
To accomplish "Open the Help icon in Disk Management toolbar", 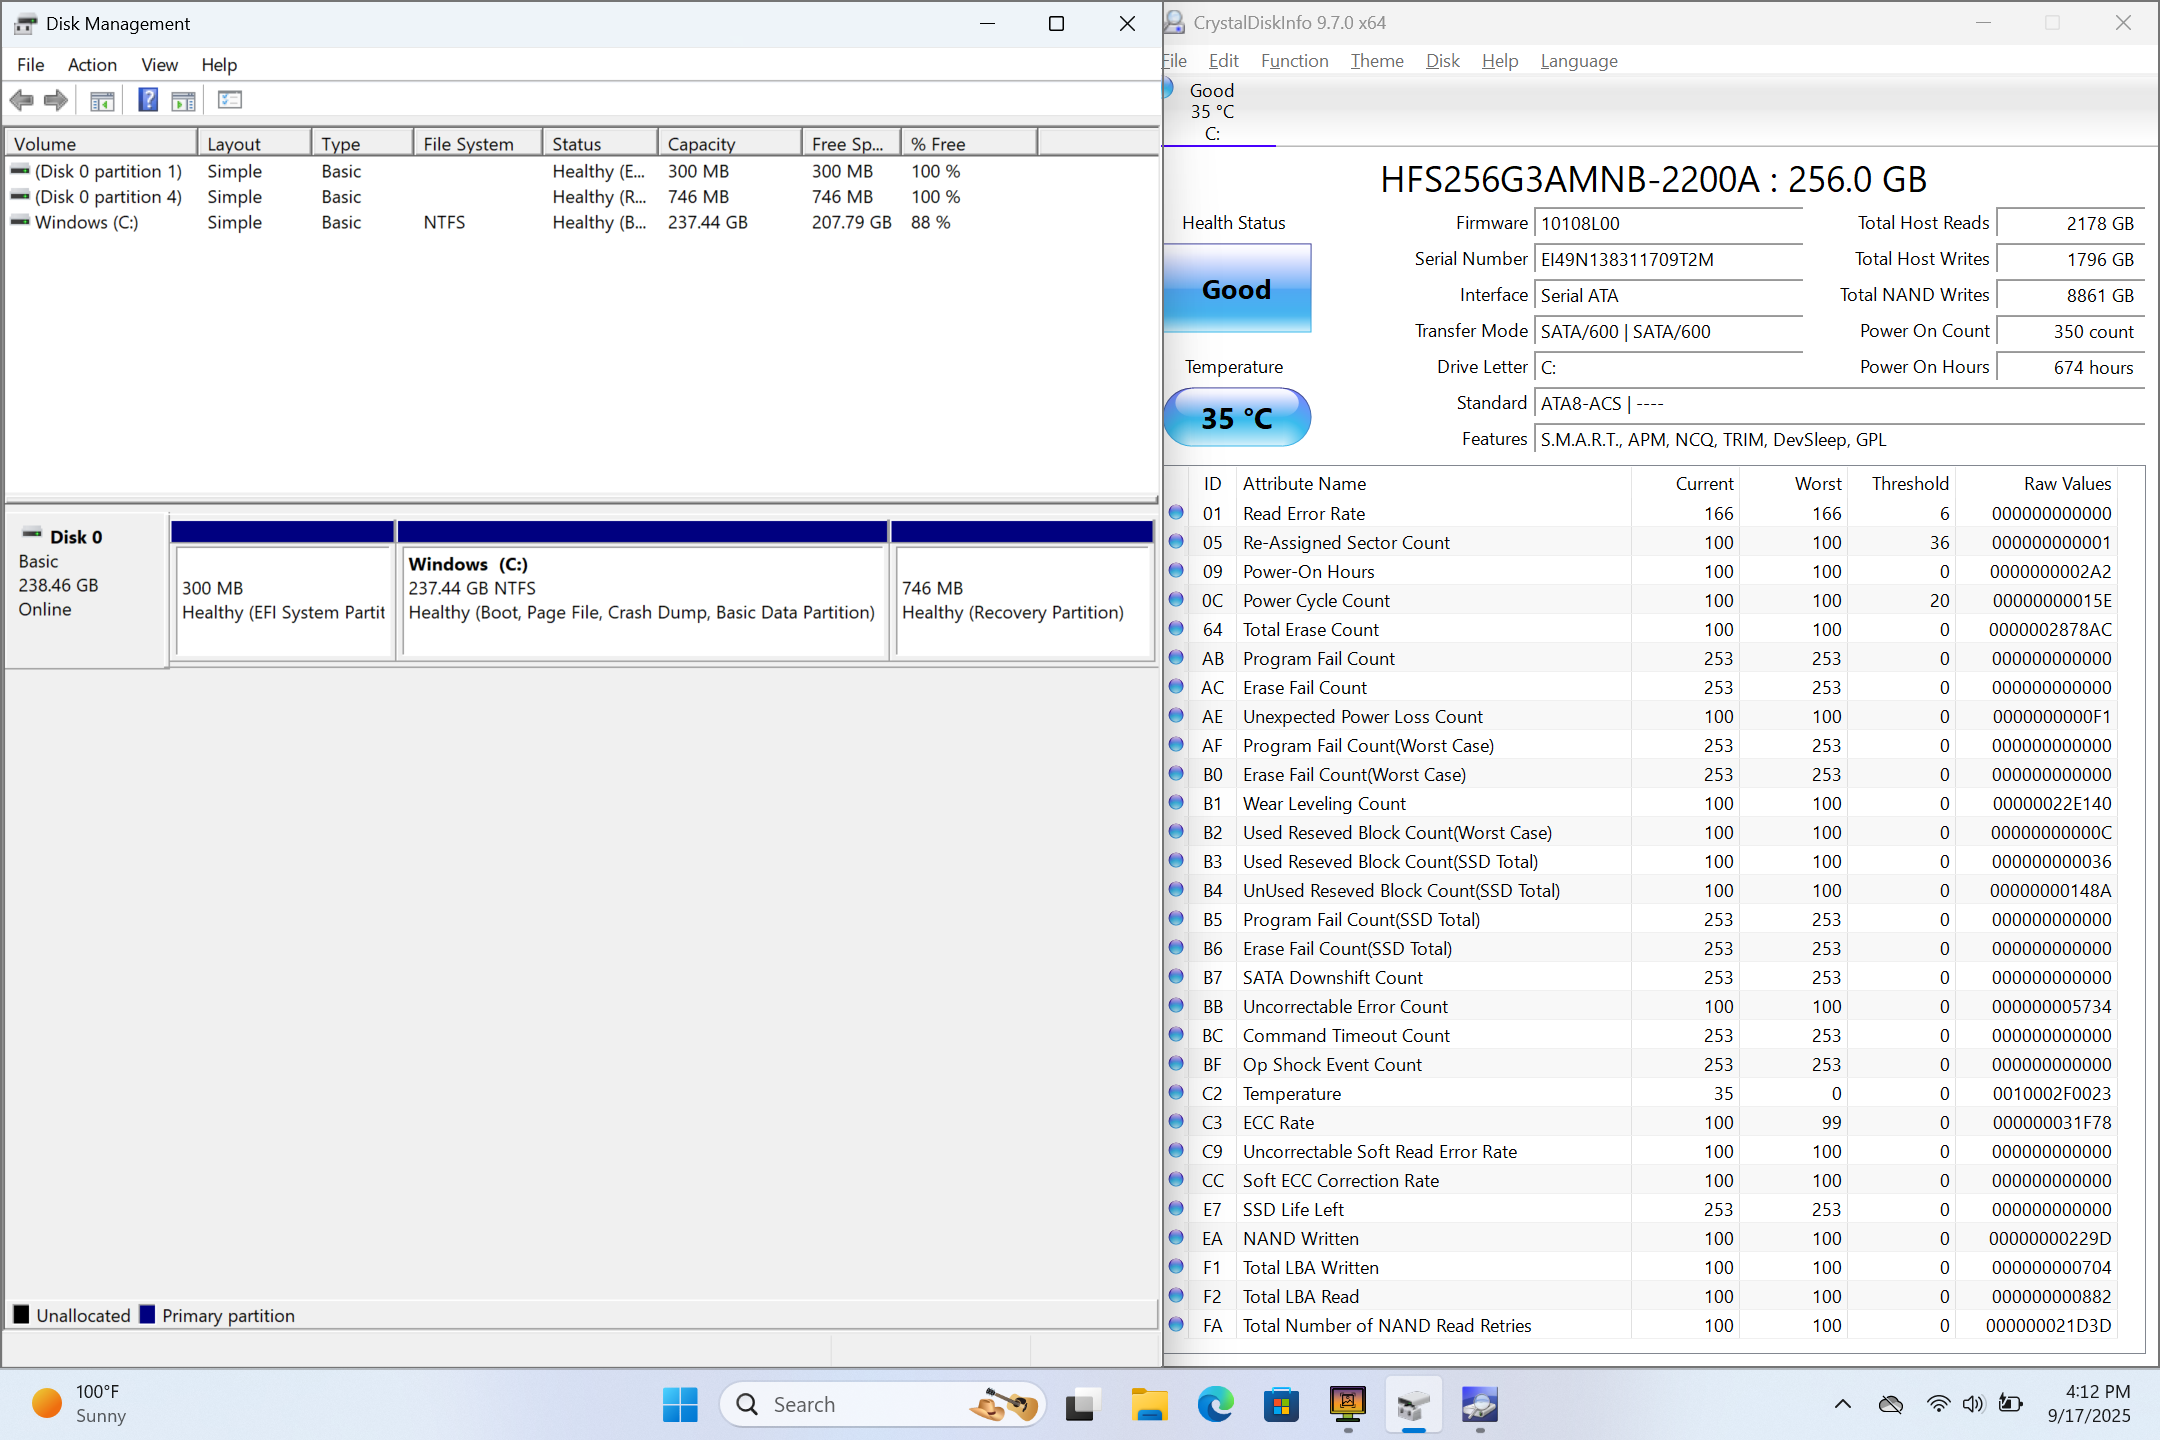I will pos(148,100).
